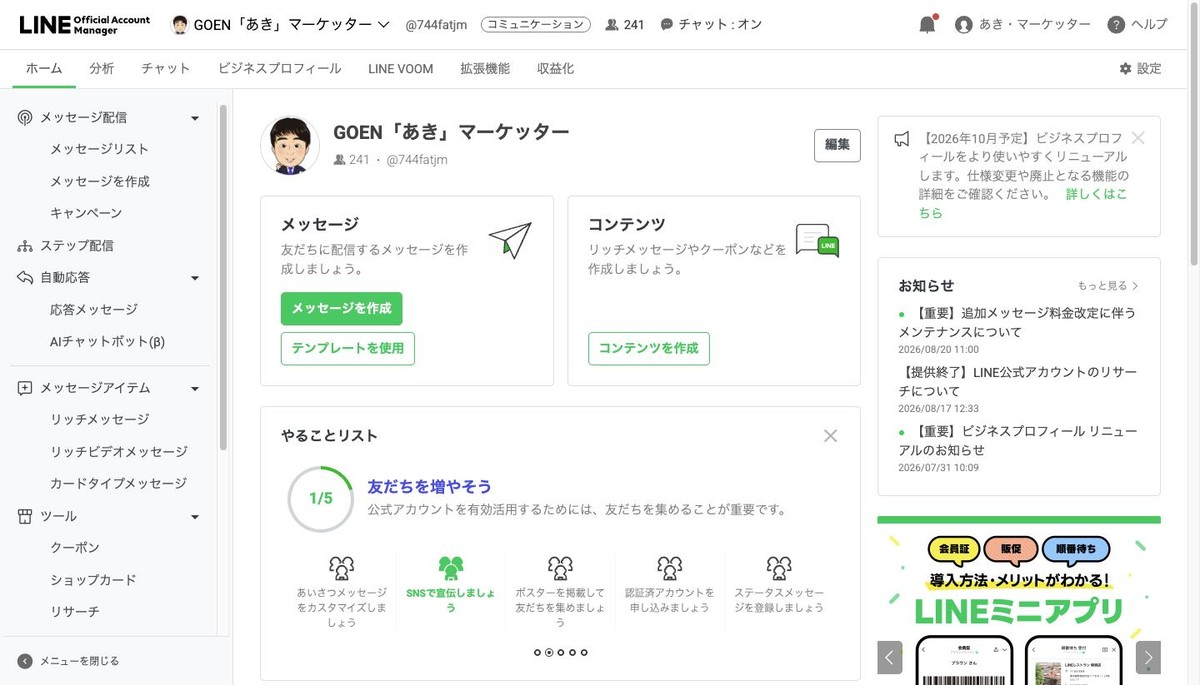Click the green SNSで宣伝しましょう icon

tap(451, 569)
